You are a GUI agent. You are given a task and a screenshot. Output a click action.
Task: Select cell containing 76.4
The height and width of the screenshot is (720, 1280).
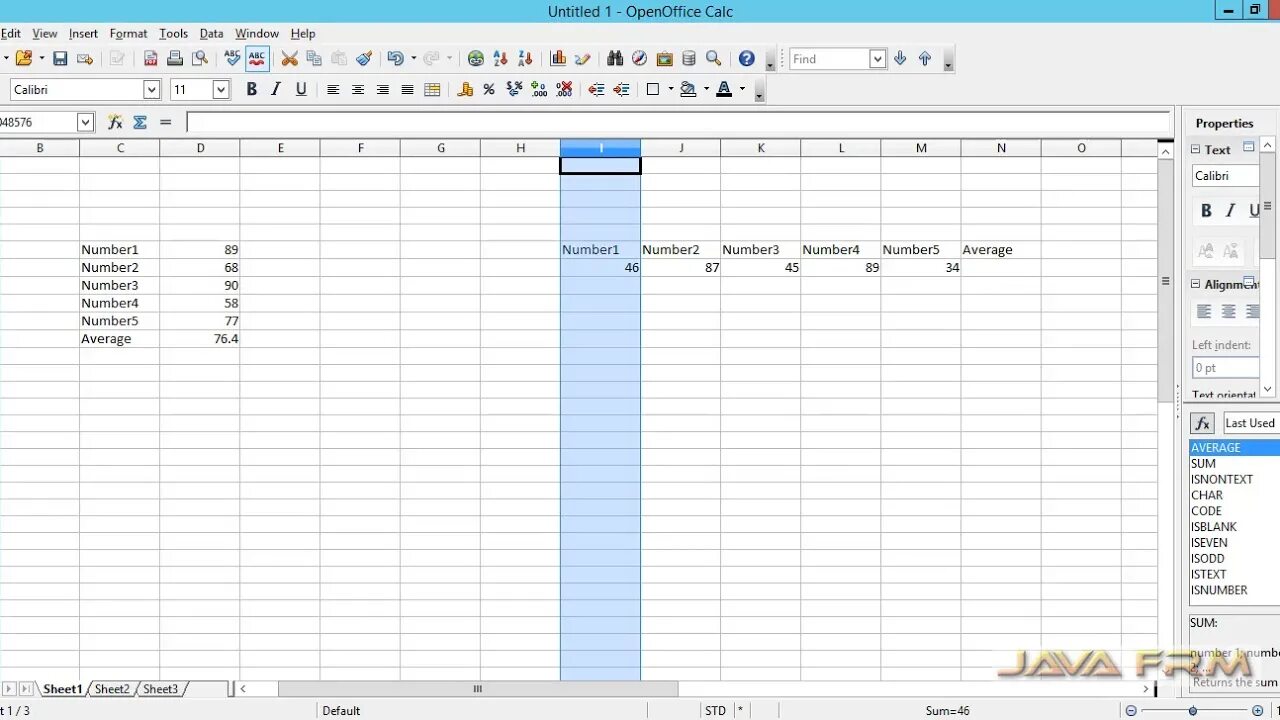point(200,339)
